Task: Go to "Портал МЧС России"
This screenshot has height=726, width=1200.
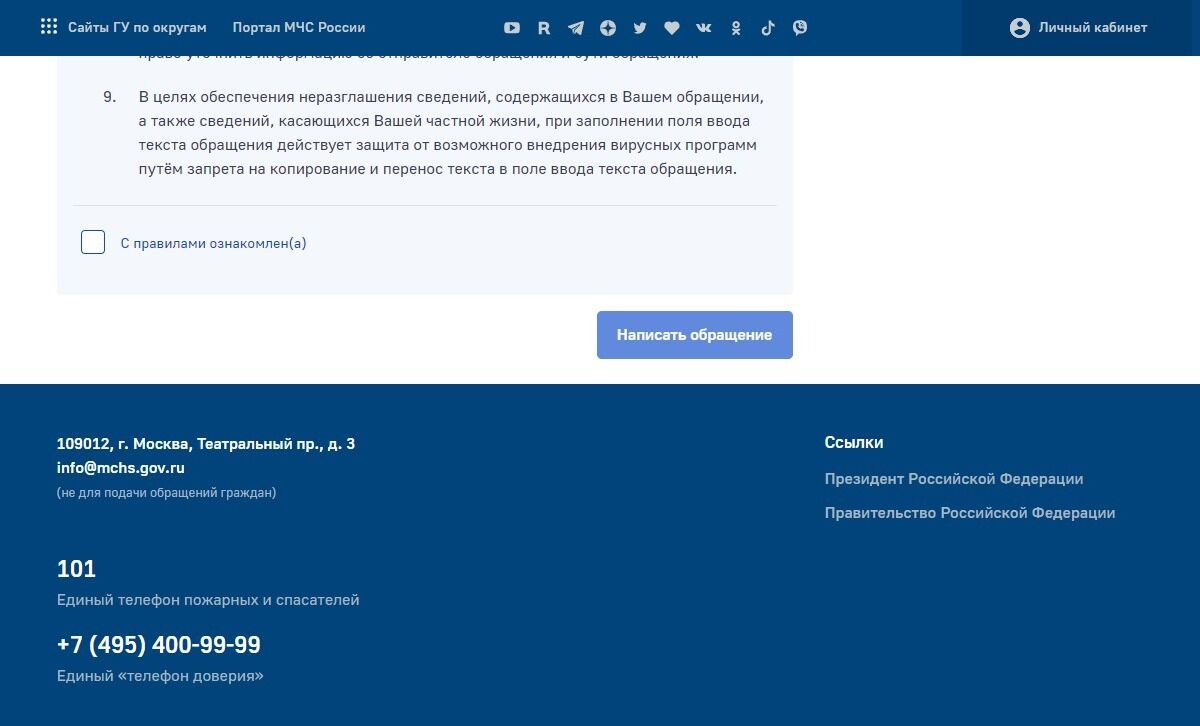Action: 299,28
